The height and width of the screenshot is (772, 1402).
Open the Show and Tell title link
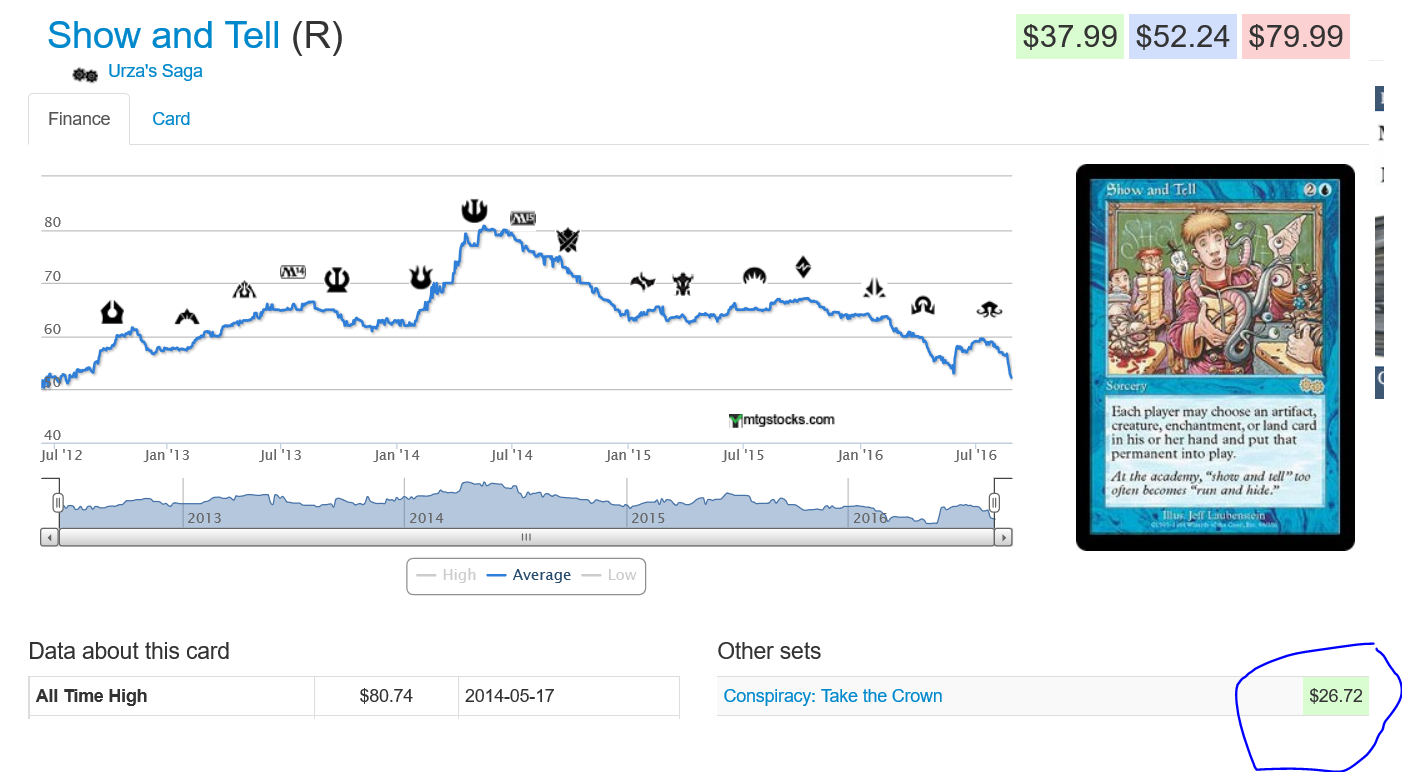click(164, 36)
